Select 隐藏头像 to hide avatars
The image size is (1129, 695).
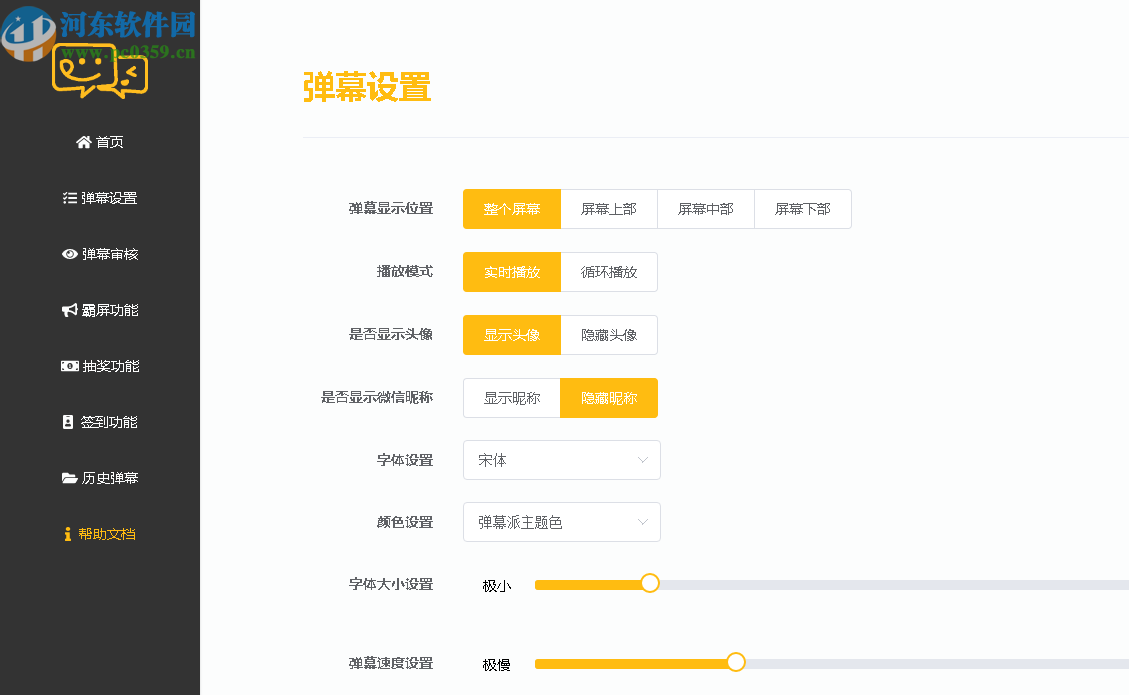(x=609, y=334)
